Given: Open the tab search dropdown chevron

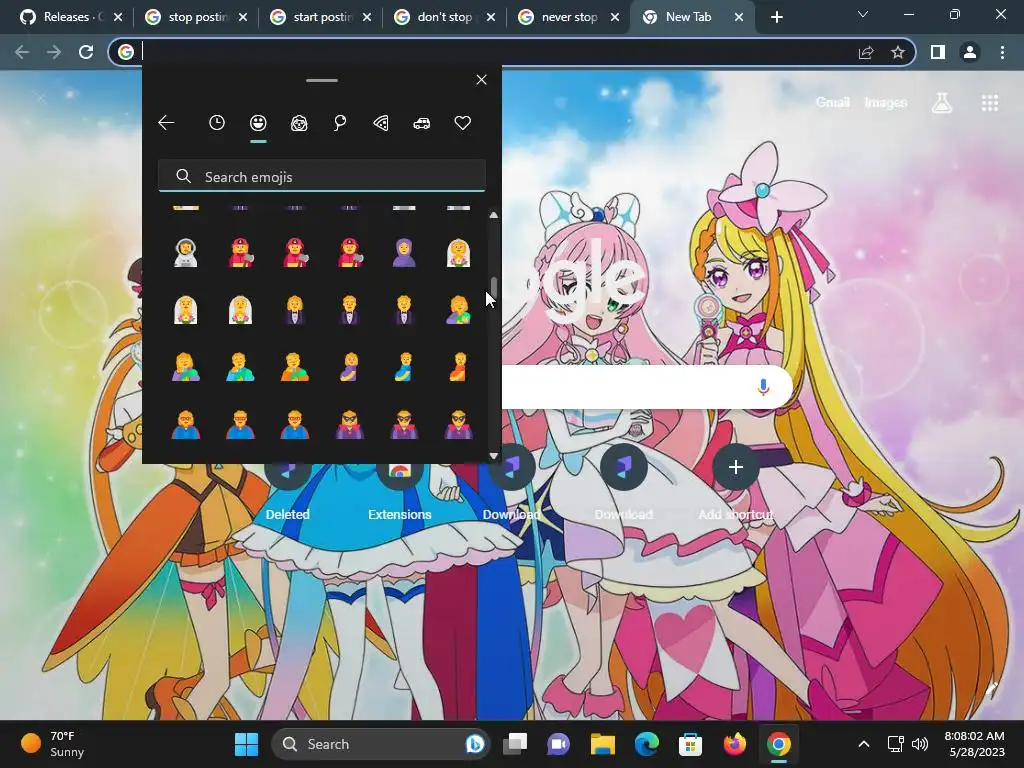Looking at the screenshot, I should [863, 14].
